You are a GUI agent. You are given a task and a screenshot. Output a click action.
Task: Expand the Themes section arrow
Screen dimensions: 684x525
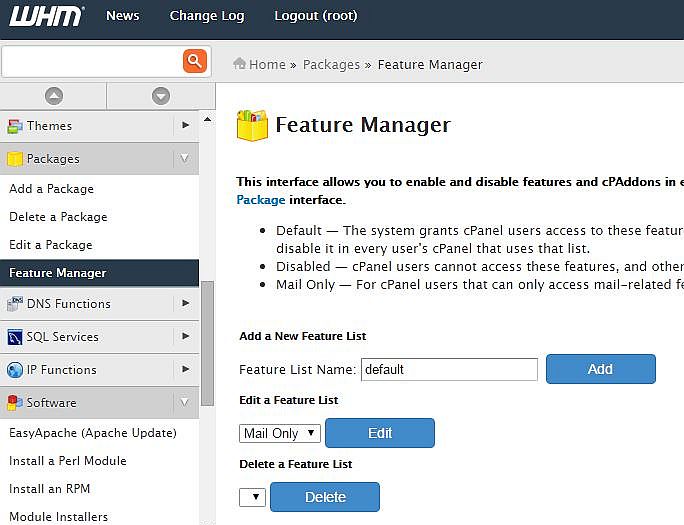185,125
